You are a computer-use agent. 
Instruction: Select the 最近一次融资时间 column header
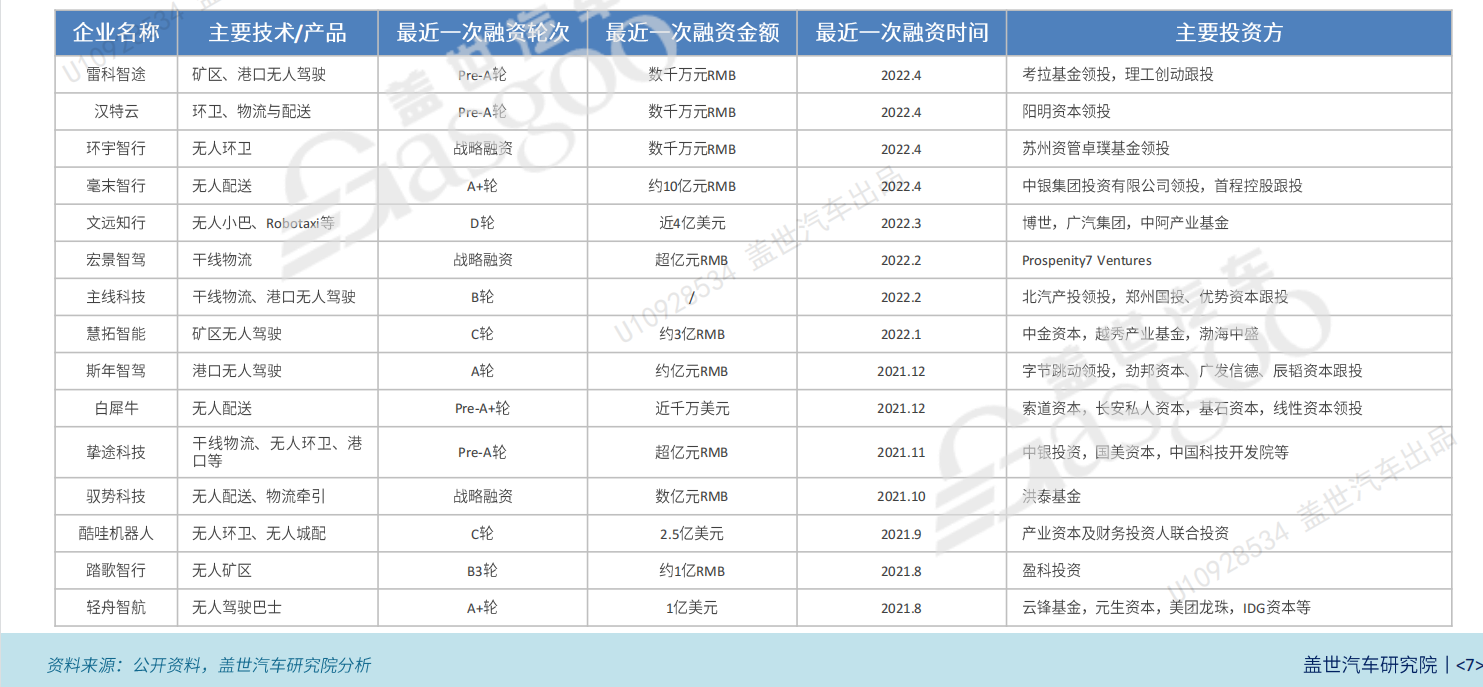(899, 32)
